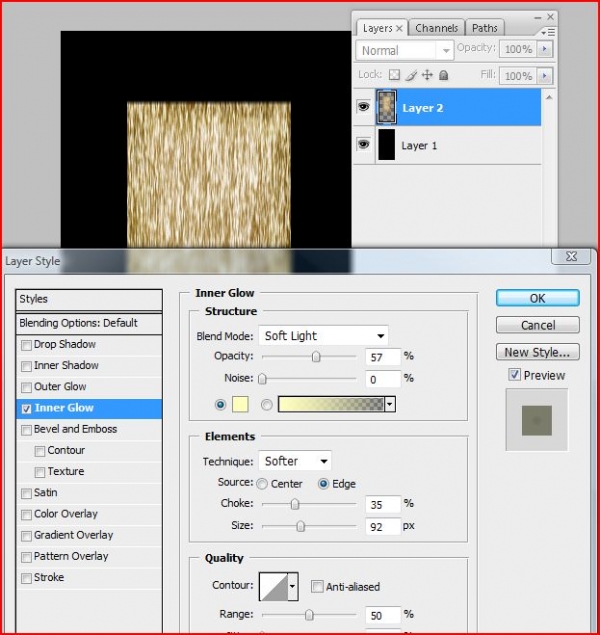Enable the Pattern Overlay checkbox
The width and height of the screenshot is (600, 635).
pos(26,557)
